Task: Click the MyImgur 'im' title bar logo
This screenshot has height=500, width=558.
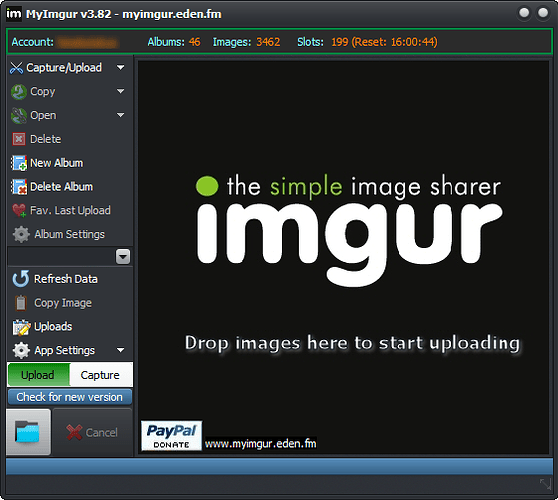Action: (x=14, y=14)
